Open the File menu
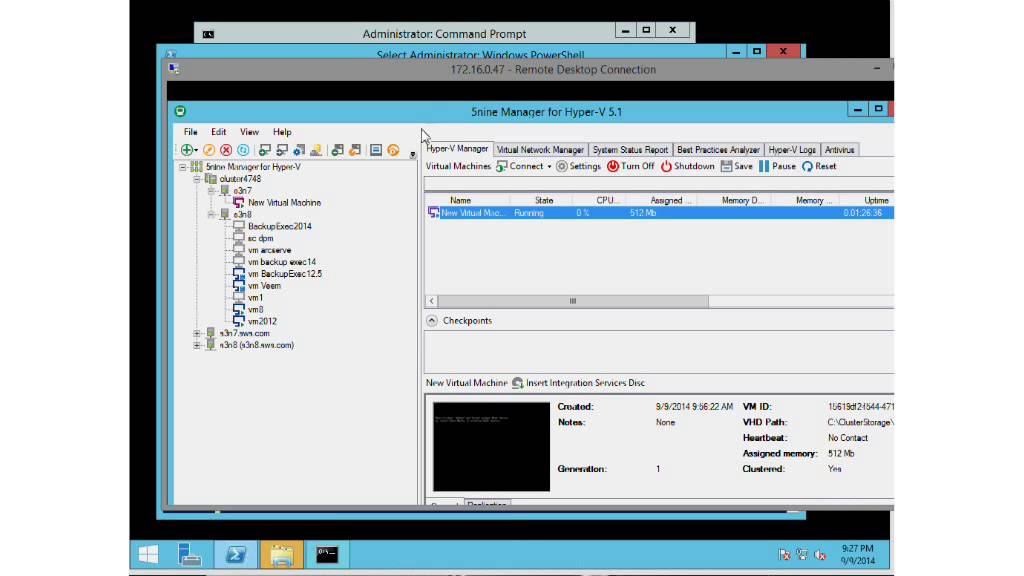 190,131
